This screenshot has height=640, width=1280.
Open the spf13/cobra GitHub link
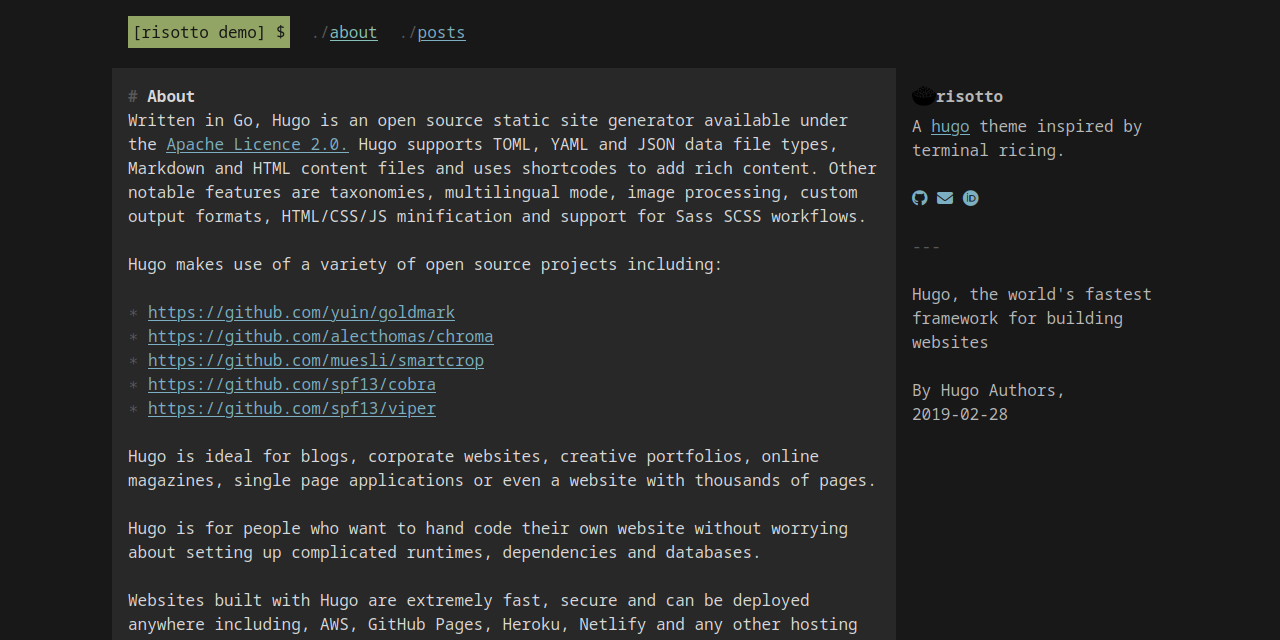(291, 384)
